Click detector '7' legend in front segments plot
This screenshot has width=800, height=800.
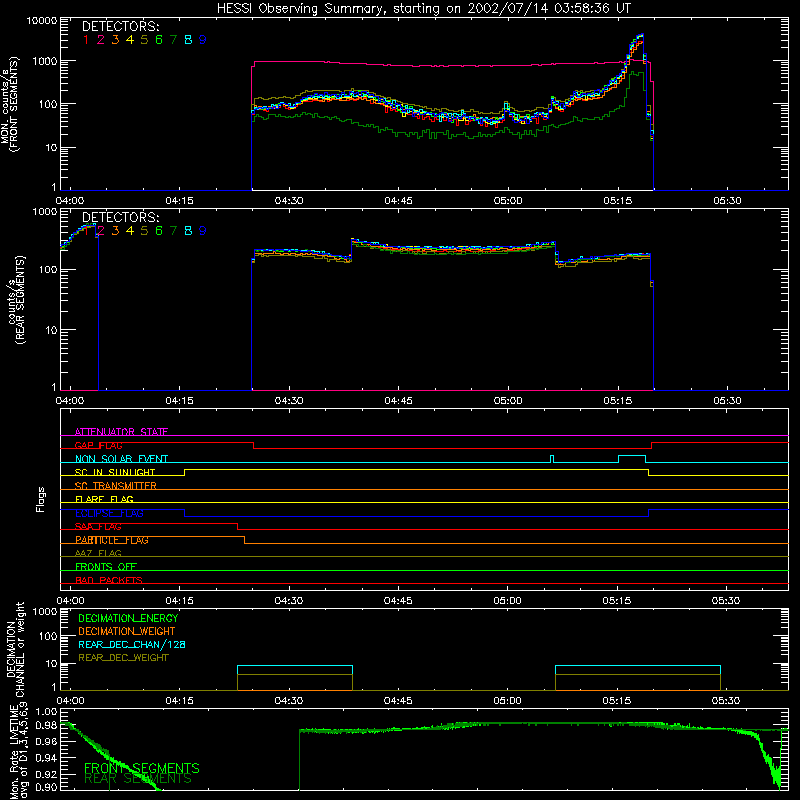(173, 40)
